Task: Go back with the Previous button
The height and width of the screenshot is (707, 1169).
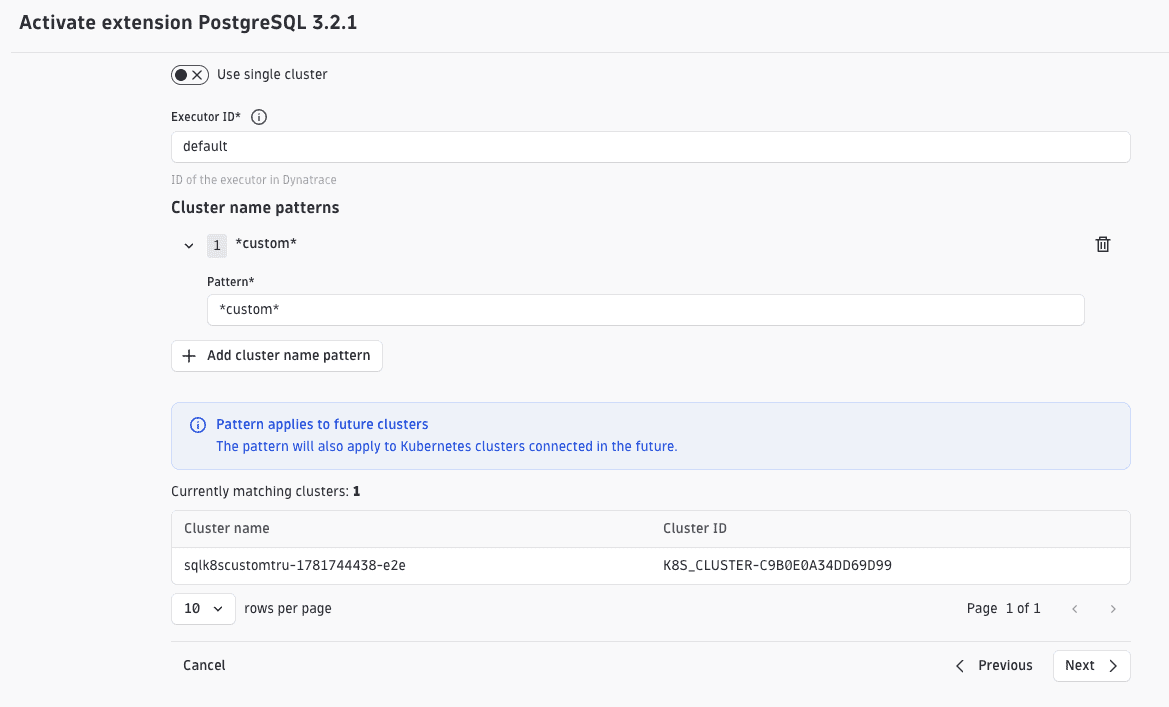Action: (994, 666)
